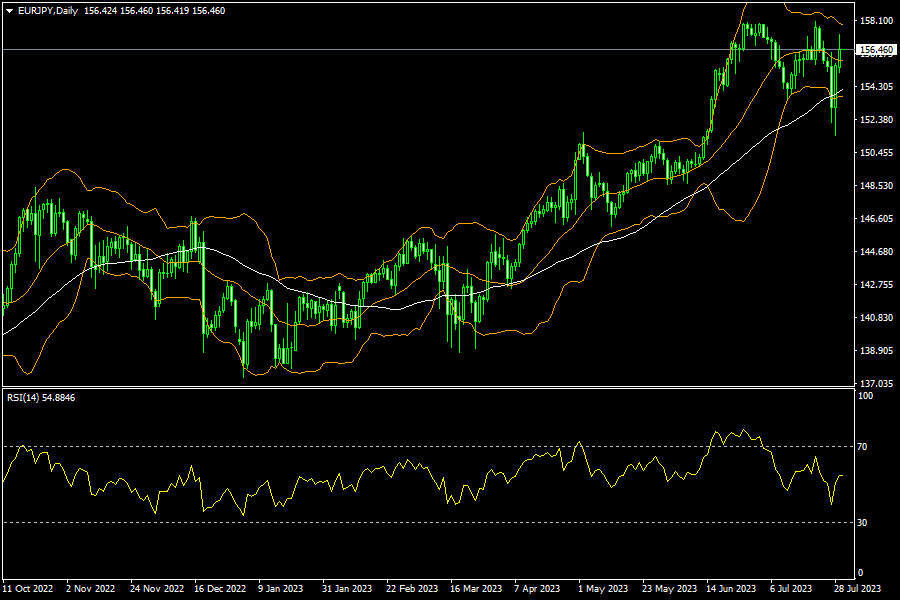This screenshot has height=600, width=900.
Task: Click the 11 Oct 2022 date label
Action: click(x=28, y=589)
